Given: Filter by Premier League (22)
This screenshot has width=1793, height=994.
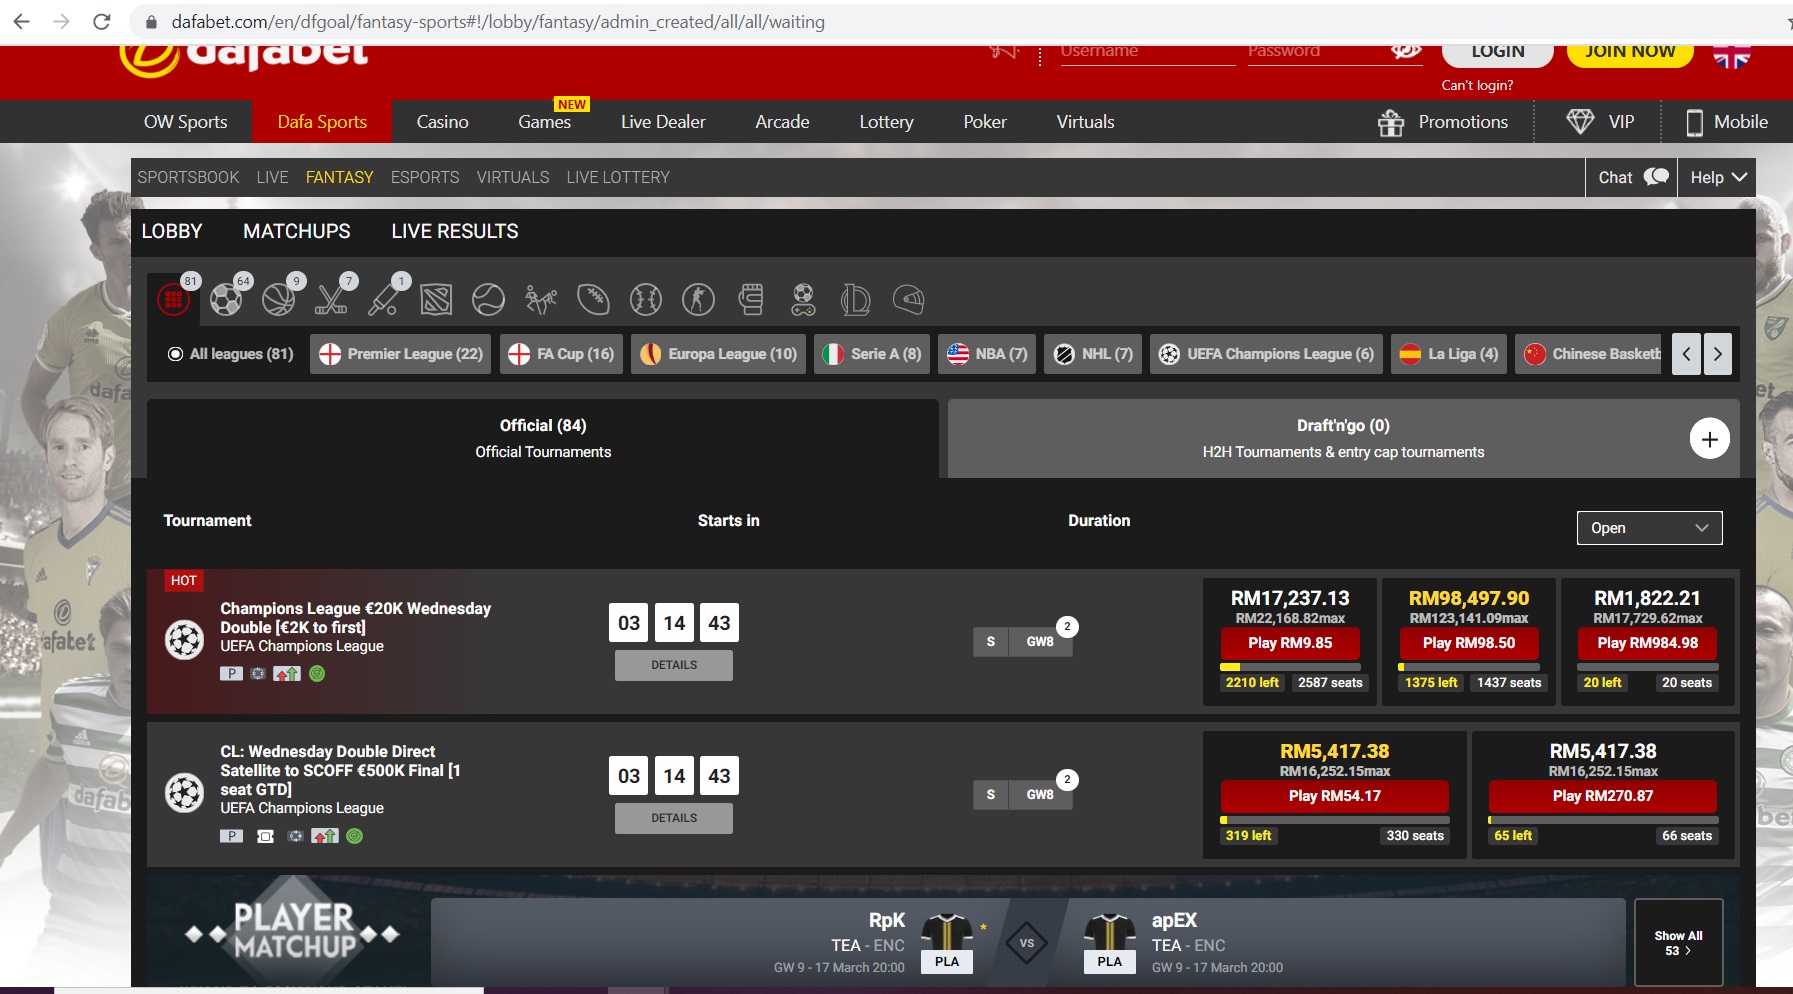Looking at the screenshot, I should 401,354.
